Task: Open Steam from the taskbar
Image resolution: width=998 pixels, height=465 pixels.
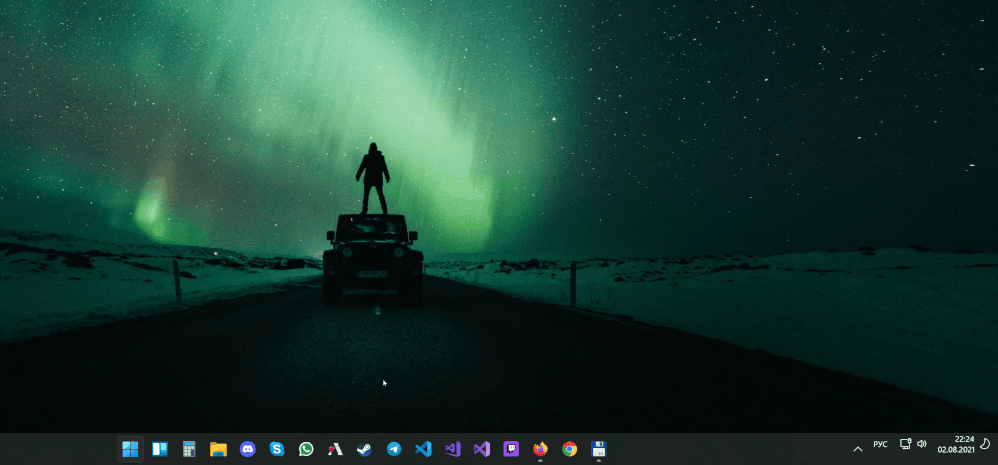Action: pyautogui.click(x=365, y=449)
